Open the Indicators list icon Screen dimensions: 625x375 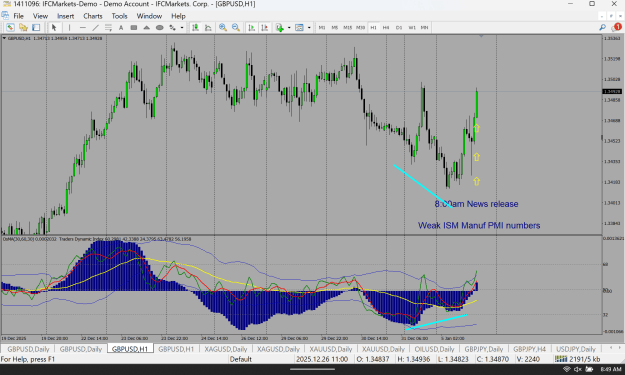(279, 27)
